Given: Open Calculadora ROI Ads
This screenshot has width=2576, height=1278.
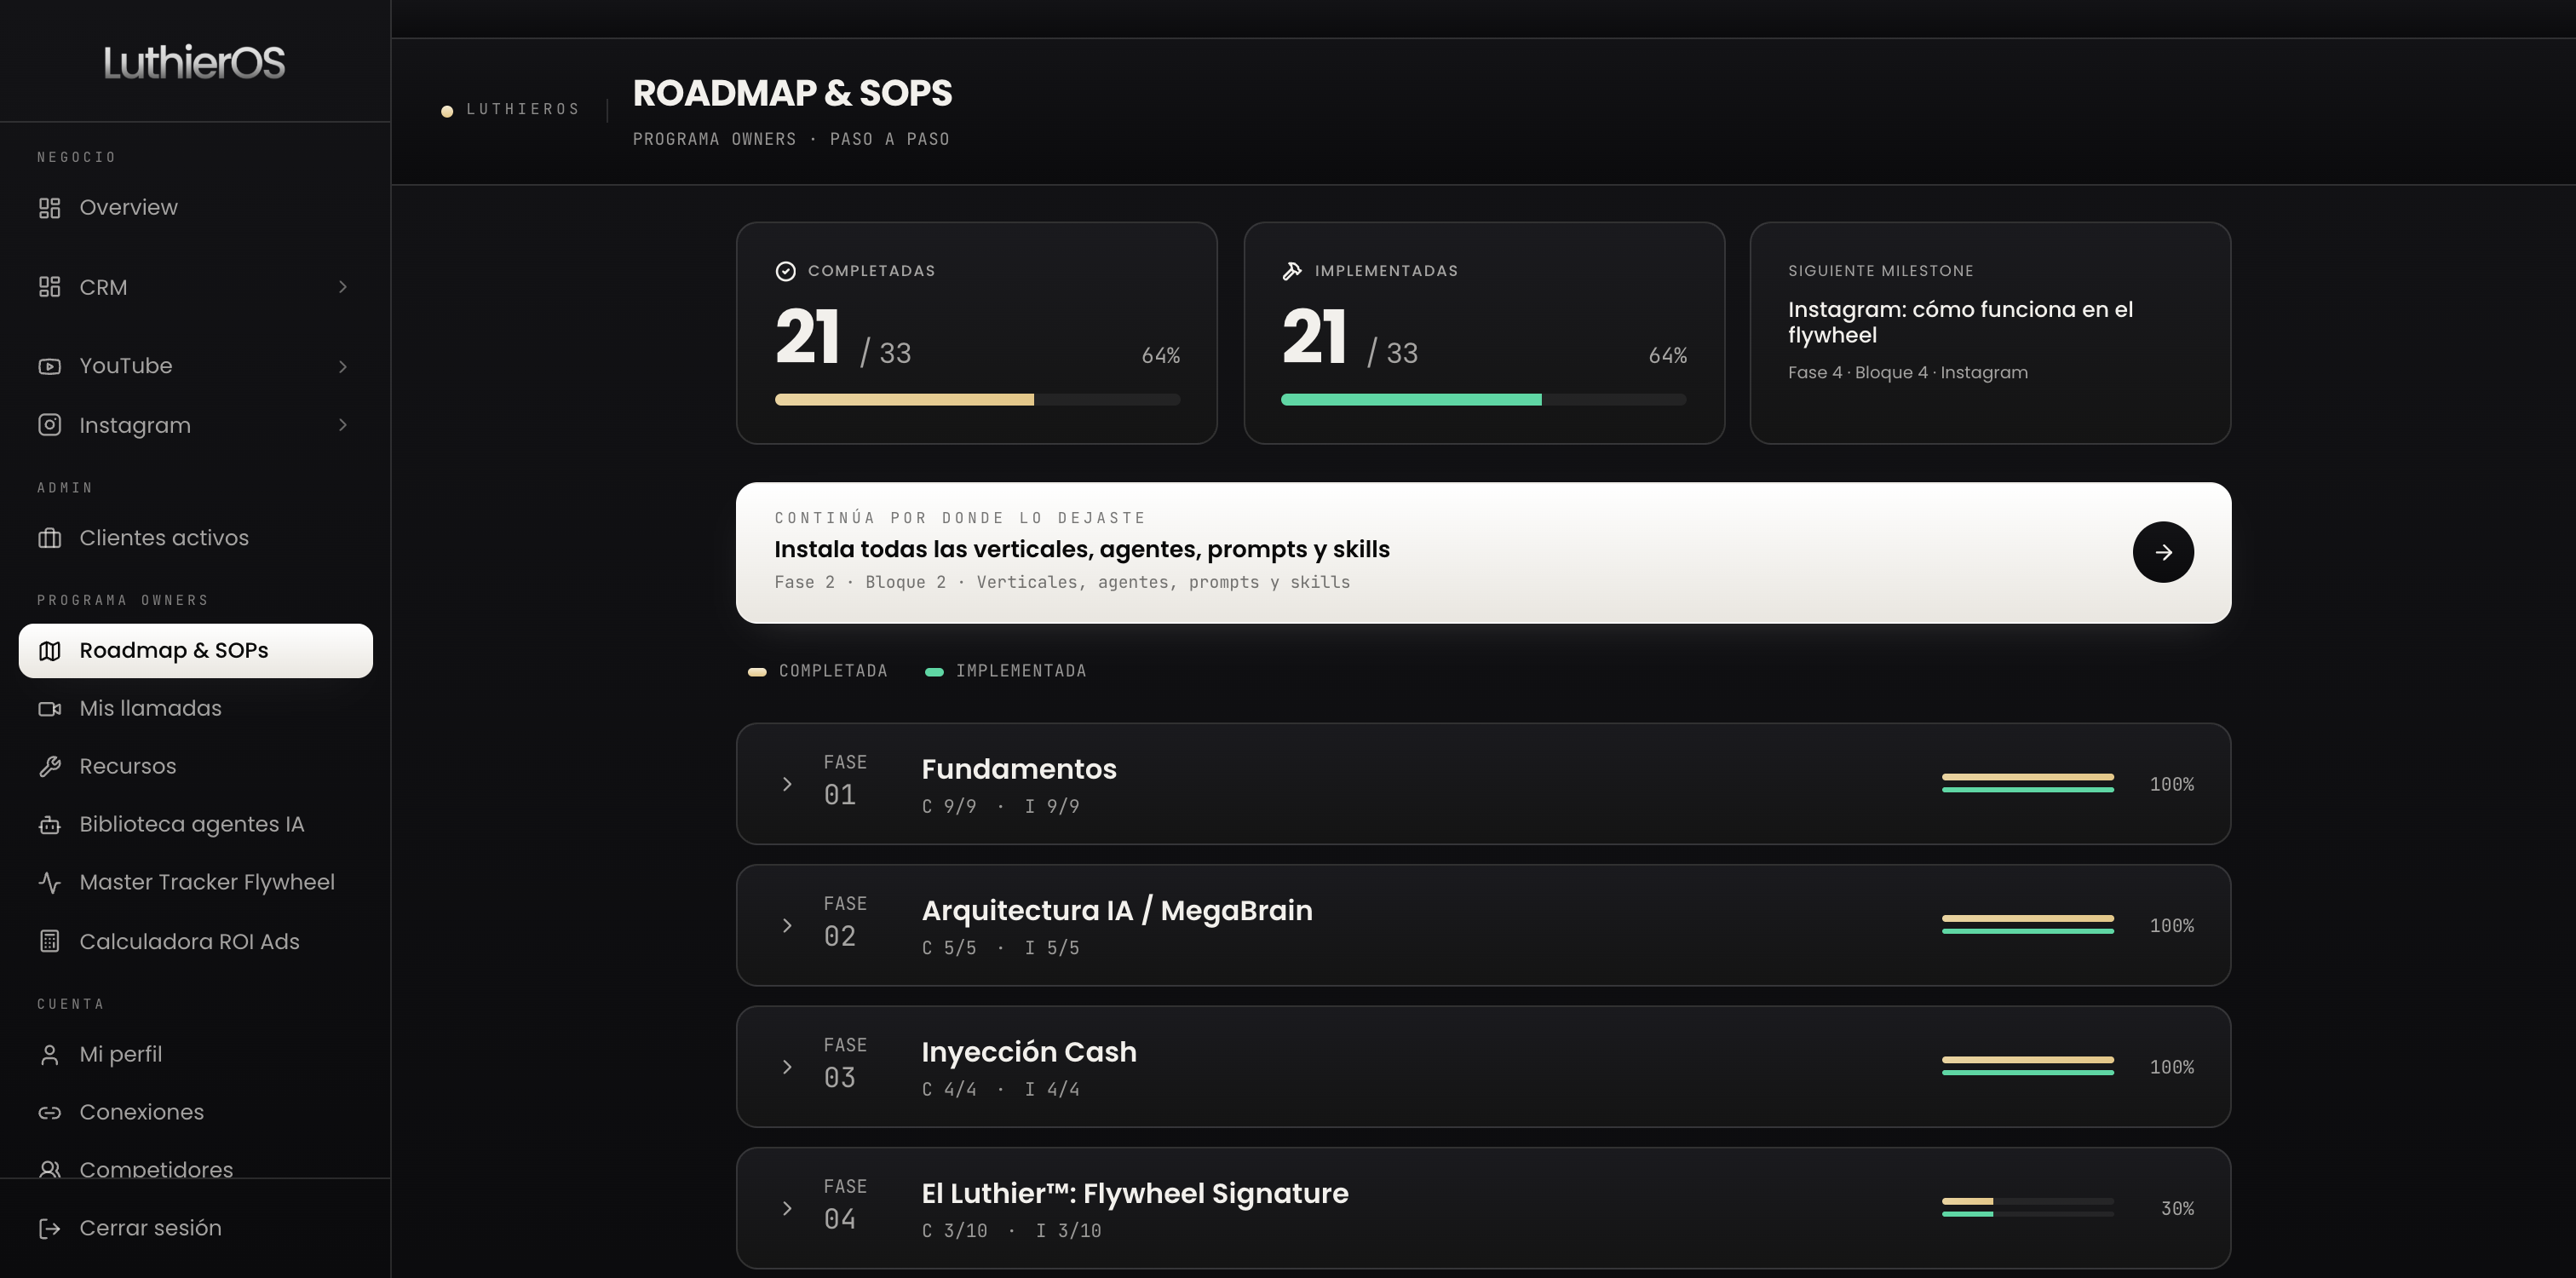Looking at the screenshot, I should click(x=195, y=942).
